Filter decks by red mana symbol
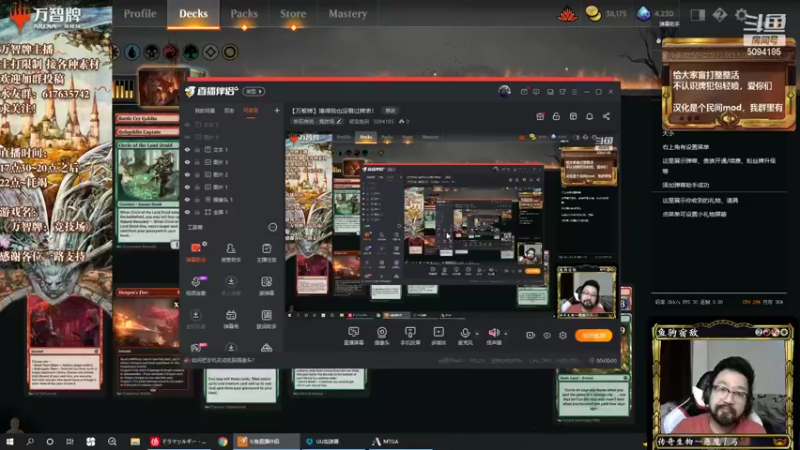 pos(171,52)
